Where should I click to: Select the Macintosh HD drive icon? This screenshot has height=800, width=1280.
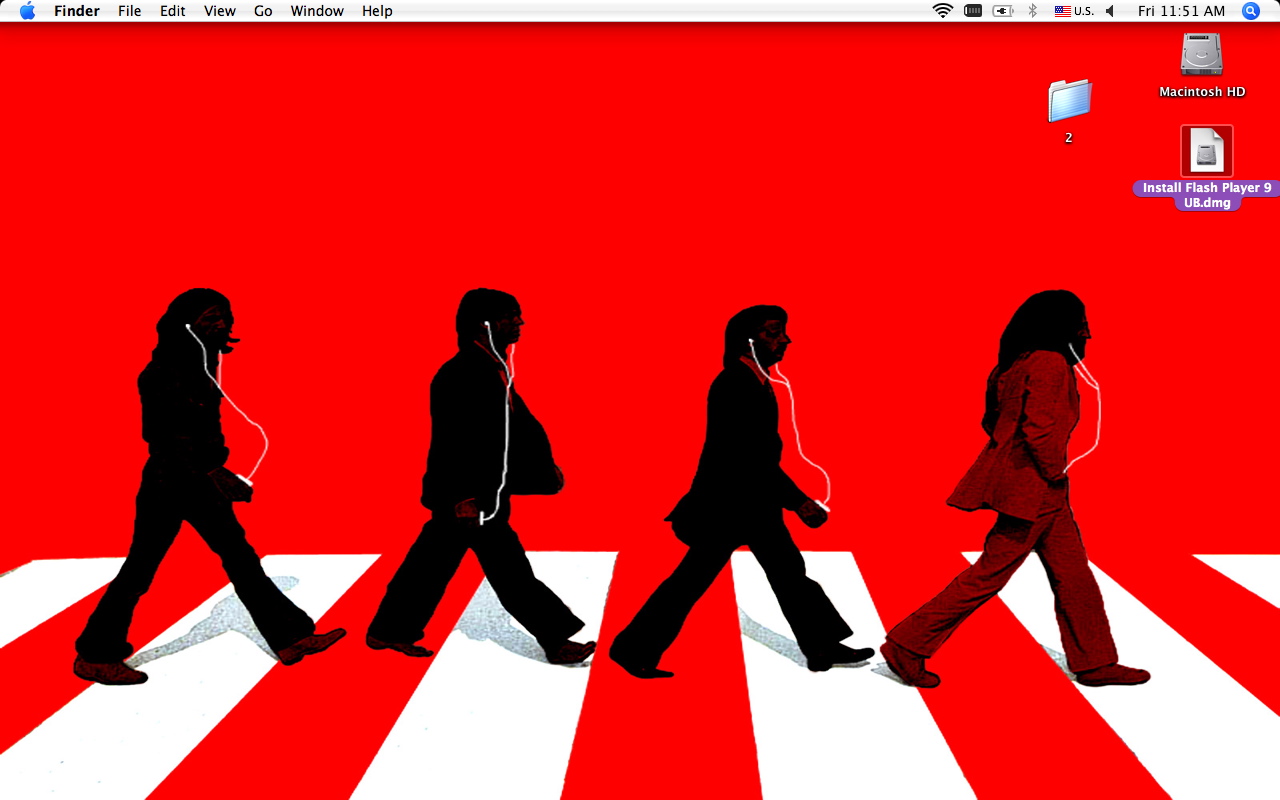1202,54
